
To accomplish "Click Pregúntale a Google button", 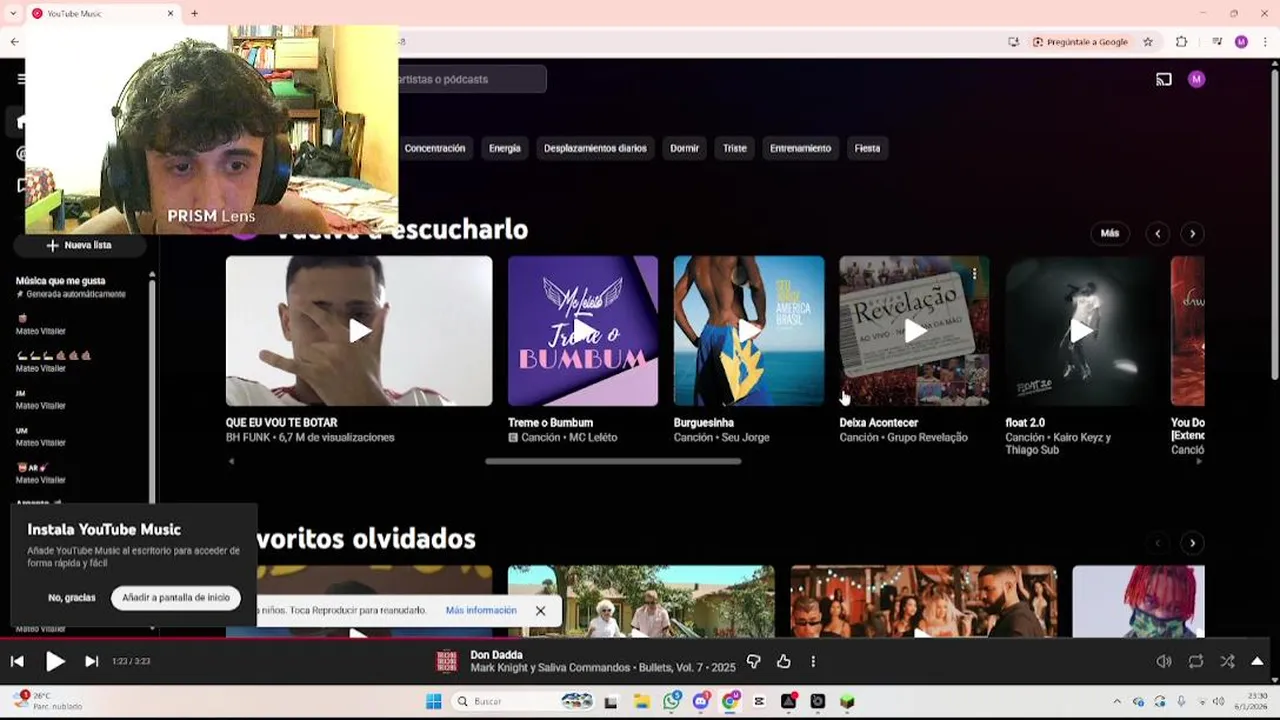I will [1080, 42].
